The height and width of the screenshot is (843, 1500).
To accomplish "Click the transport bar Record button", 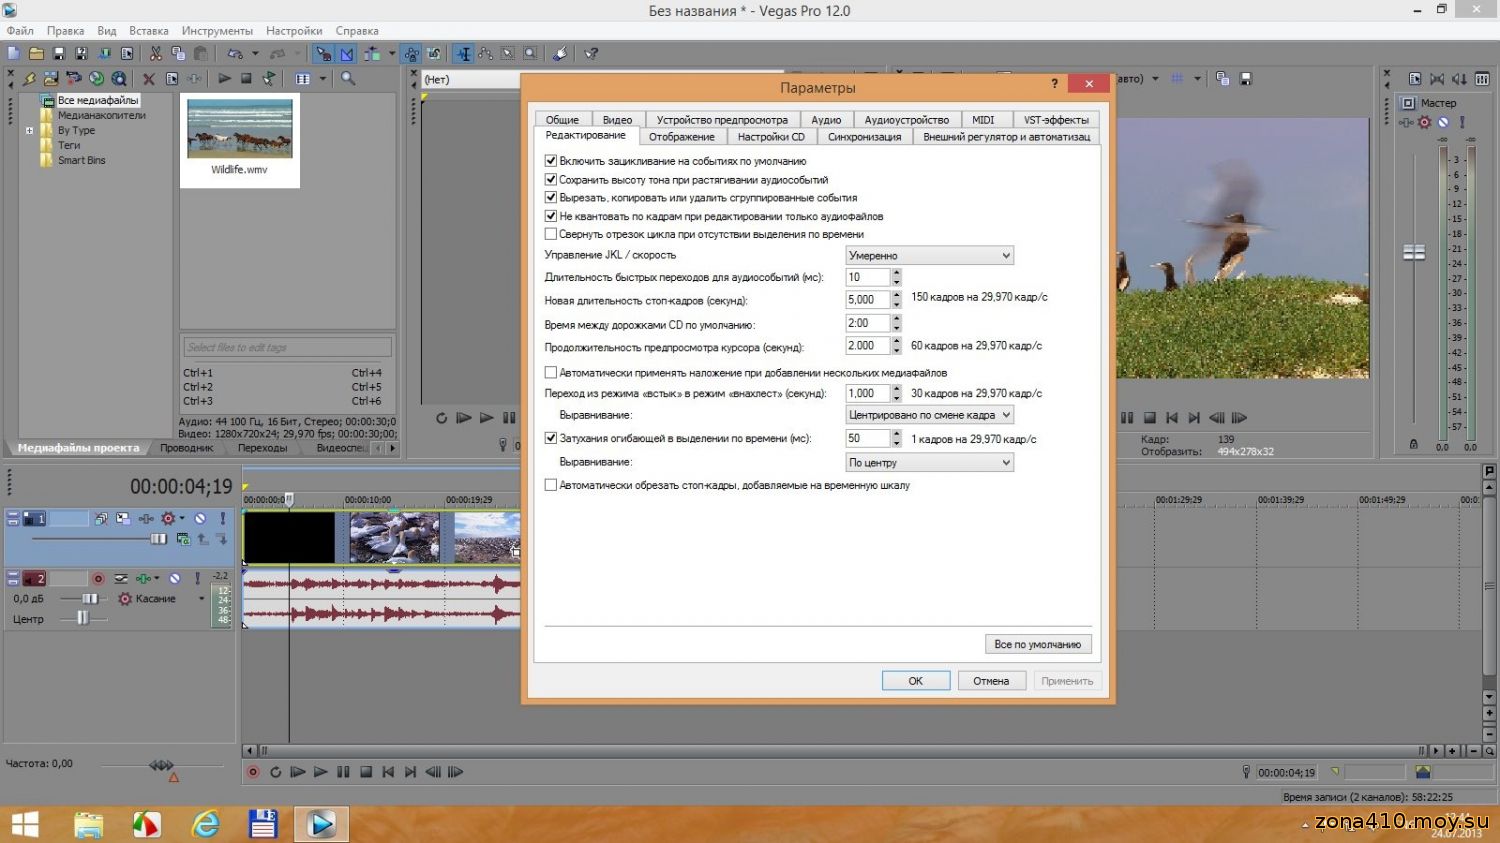I will (x=253, y=772).
